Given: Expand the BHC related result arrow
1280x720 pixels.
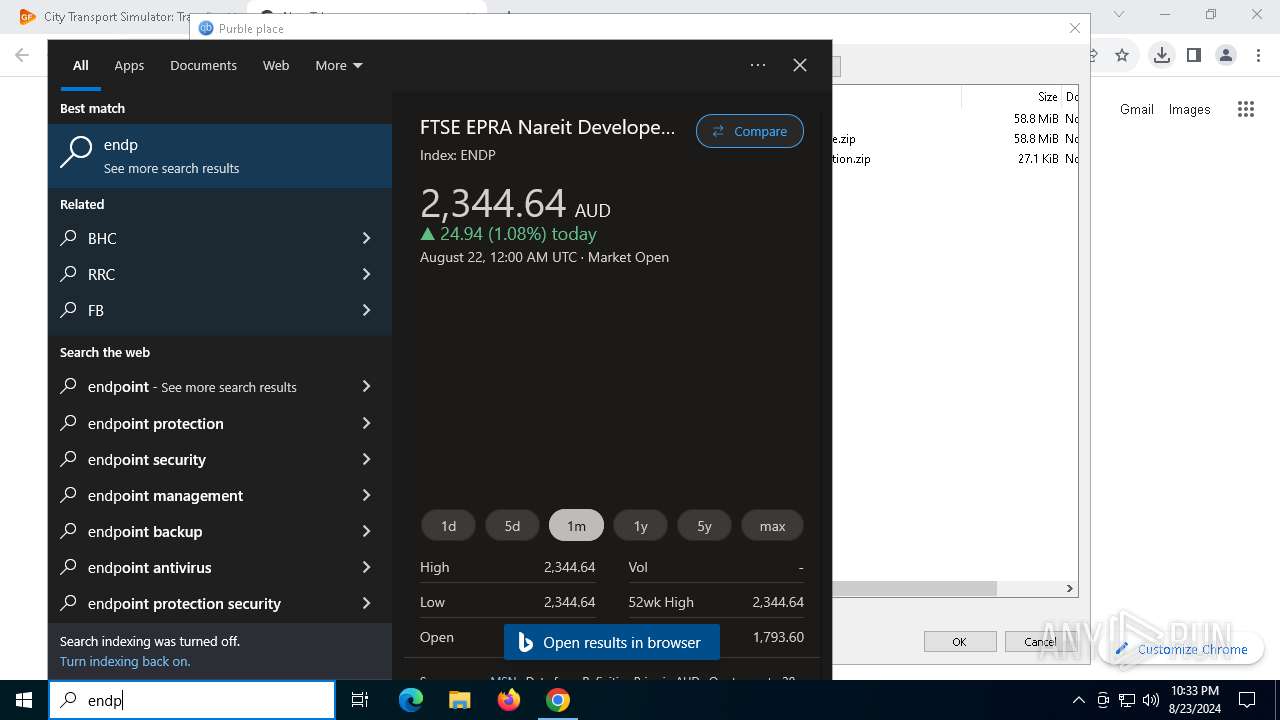Looking at the screenshot, I should pos(366,238).
